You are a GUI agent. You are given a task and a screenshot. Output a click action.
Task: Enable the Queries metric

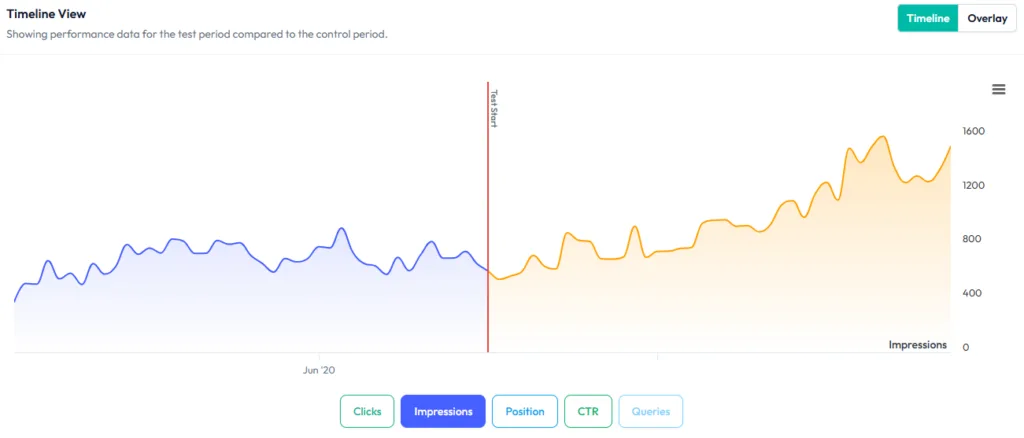(651, 411)
